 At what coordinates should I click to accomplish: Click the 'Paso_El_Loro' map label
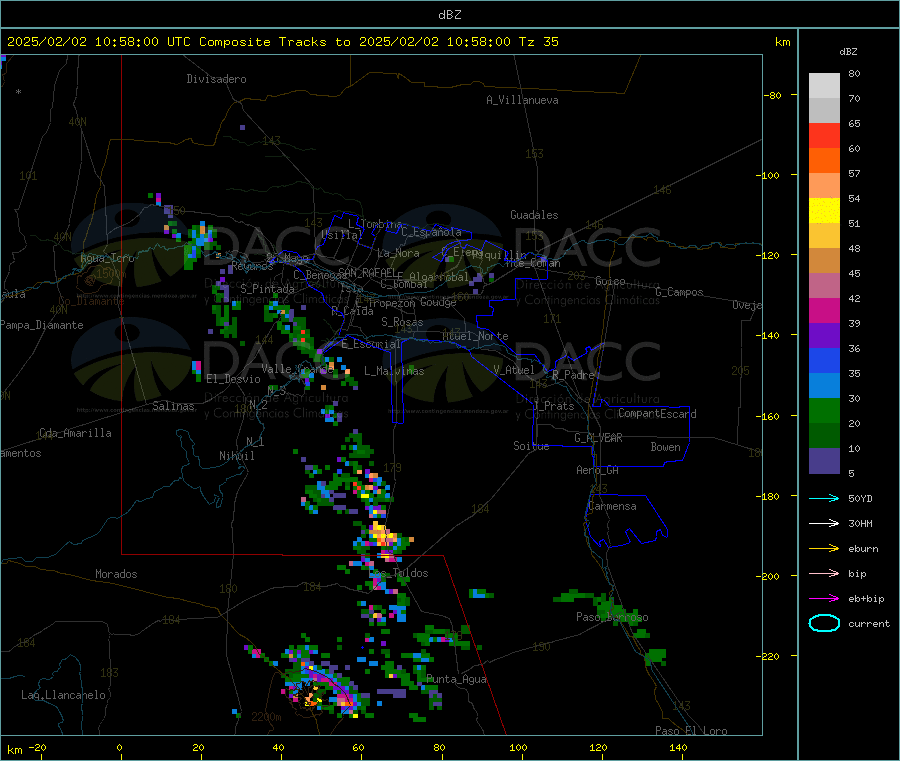[x=692, y=731]
